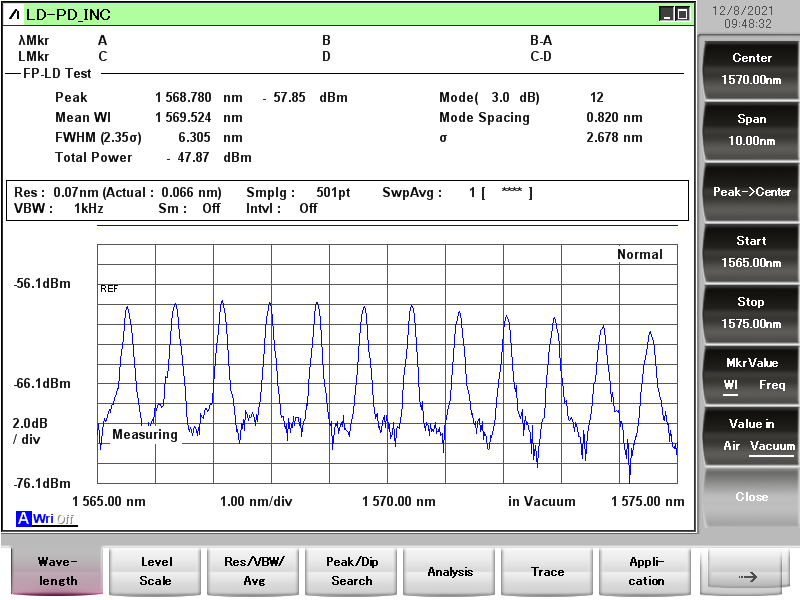Open the Analysis menu
800x600 pixels.
(x=449, y=572)
